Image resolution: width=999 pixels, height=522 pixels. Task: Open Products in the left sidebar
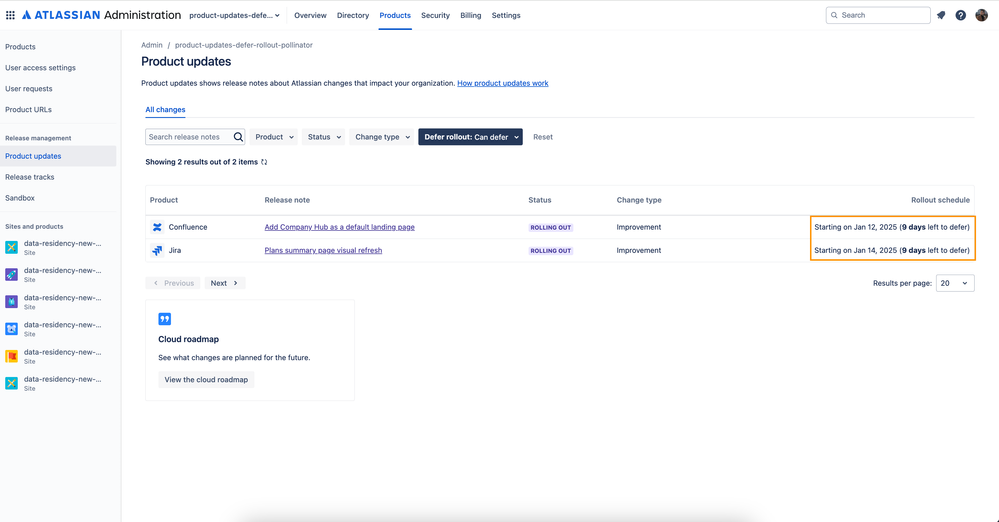pos(20,47)
